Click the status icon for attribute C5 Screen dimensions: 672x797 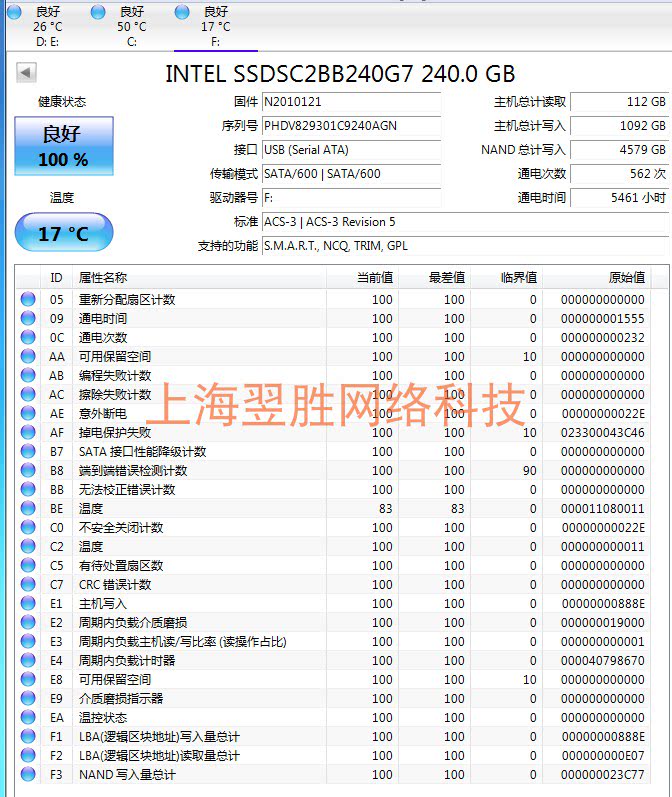click(28, 565)
